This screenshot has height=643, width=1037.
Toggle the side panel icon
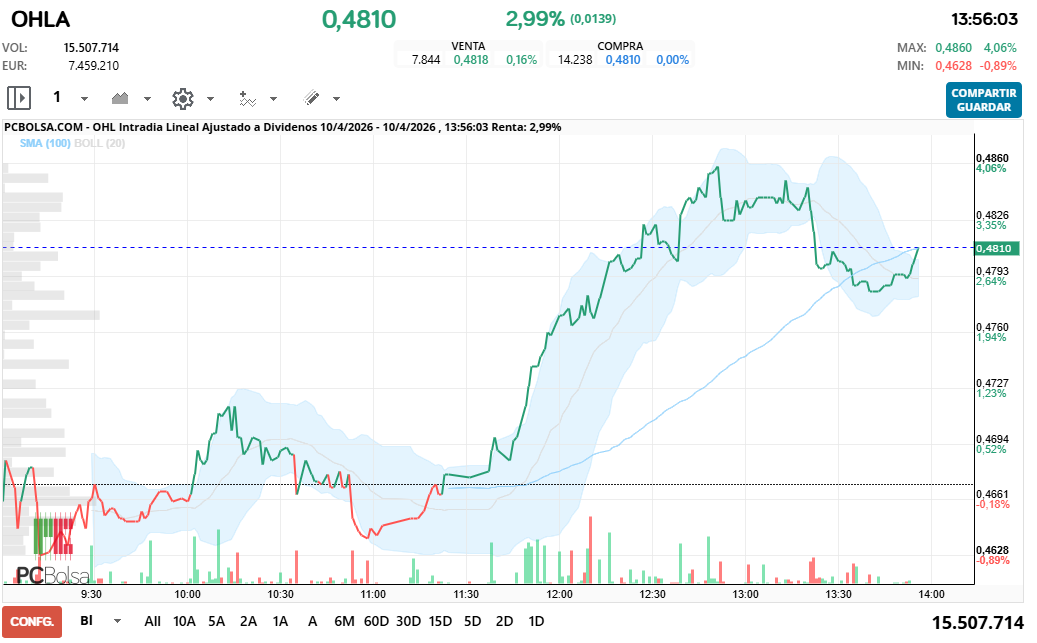[19, 98]
